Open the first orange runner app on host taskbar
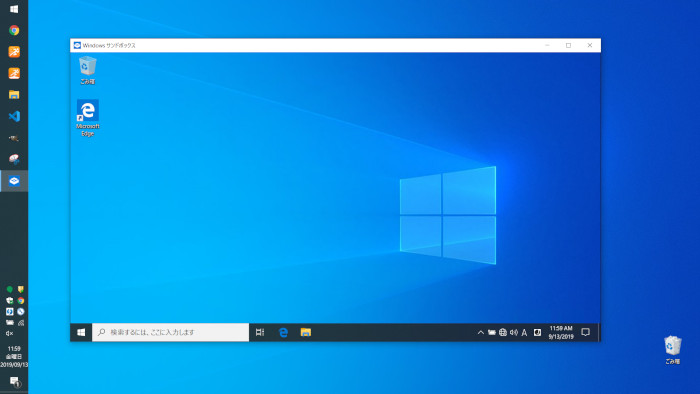 14,52
